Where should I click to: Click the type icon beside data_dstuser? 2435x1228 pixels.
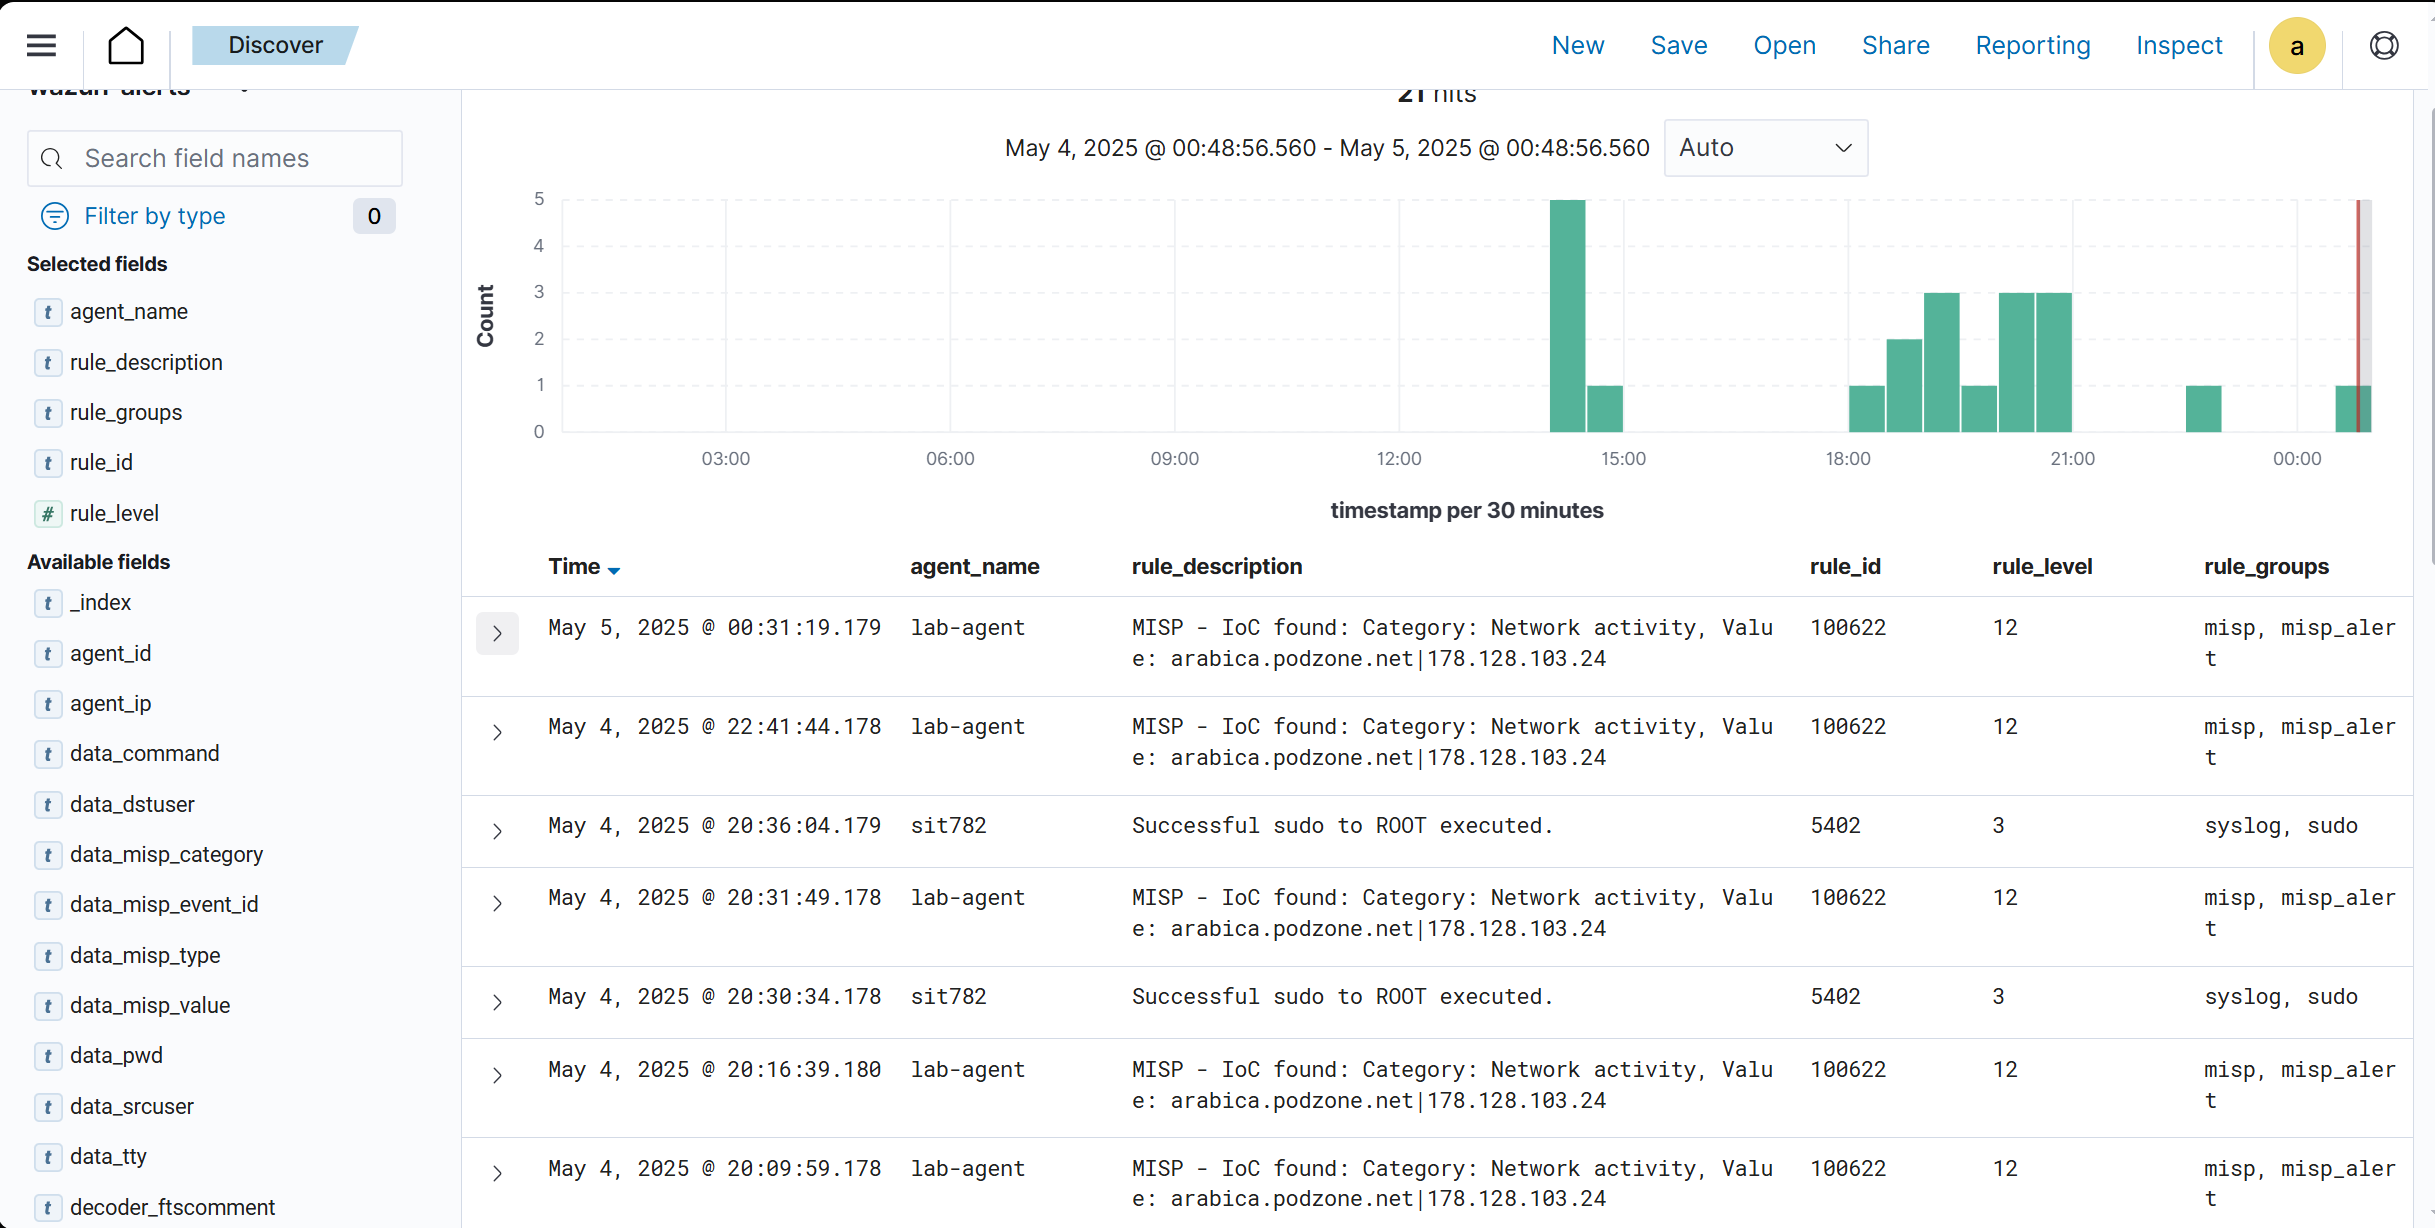(x=47, y=804)
